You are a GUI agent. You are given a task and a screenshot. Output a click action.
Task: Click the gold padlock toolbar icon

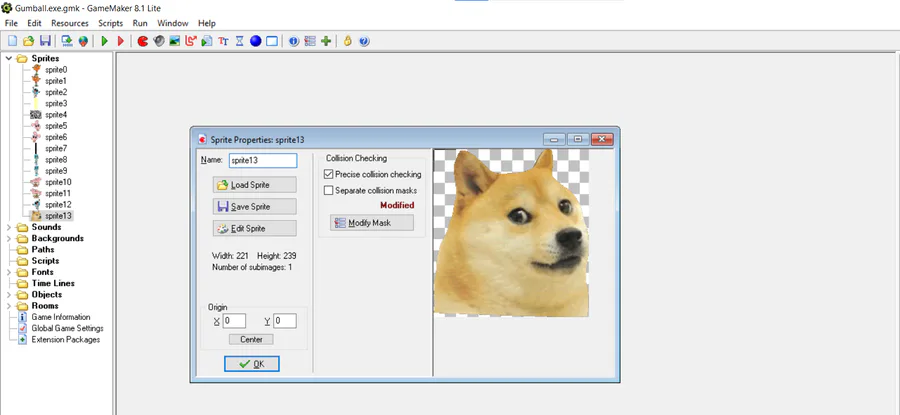(347, 41)
